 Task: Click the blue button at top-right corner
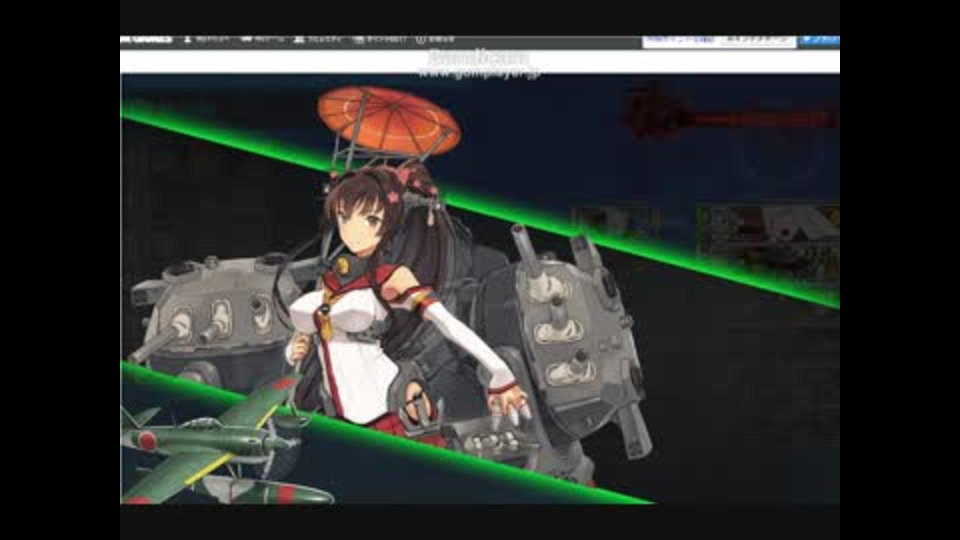(x=819, y=40)
